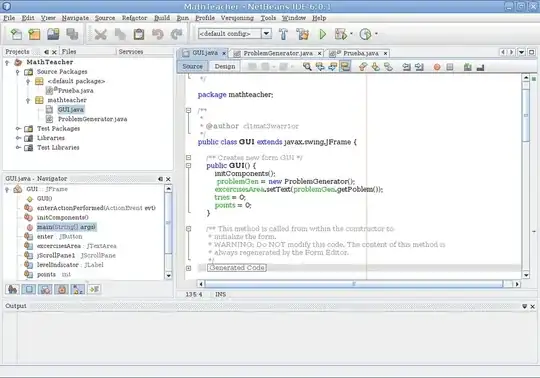Stop macro recording icon in editor toolbar
Image resolution: width=540 pixels, height=378 pixels.
[450, 67]
